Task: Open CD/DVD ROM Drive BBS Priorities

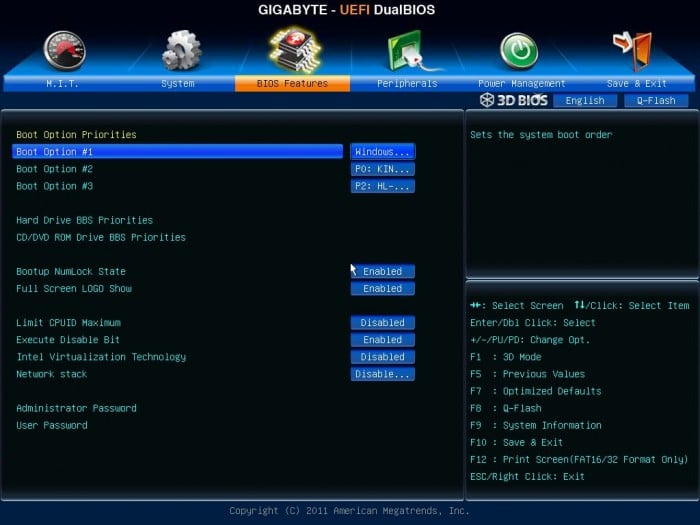Action: tap(101, 238)
